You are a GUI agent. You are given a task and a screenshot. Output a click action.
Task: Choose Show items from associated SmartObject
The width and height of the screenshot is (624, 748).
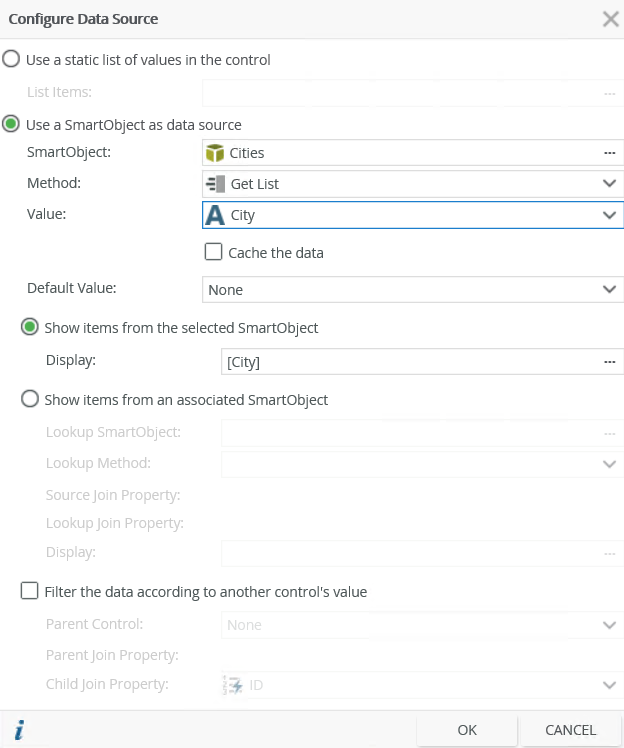[x=30, y=400]
